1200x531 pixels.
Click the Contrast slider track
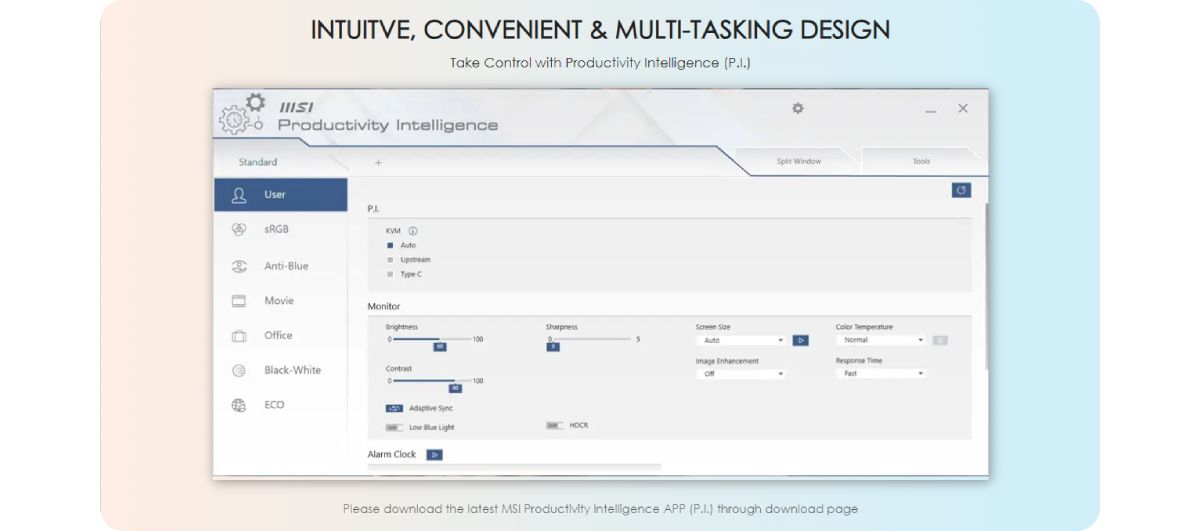click(431, 381)
